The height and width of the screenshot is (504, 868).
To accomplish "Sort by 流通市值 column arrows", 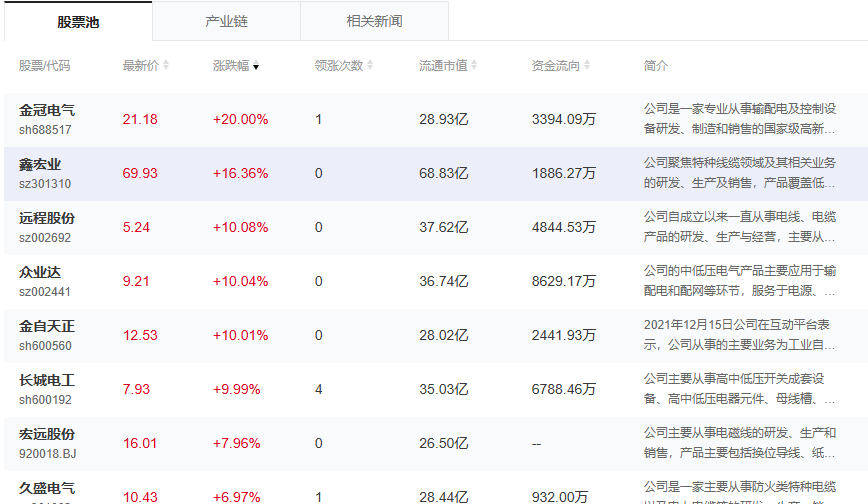I will click(474, 65).
